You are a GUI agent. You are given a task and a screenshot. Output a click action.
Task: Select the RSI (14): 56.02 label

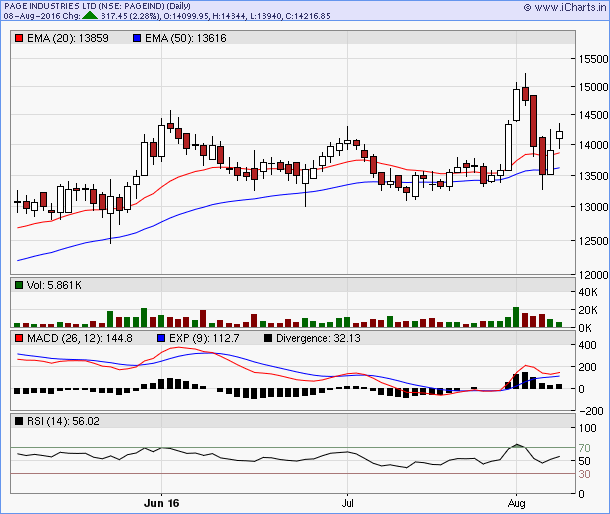63,421
